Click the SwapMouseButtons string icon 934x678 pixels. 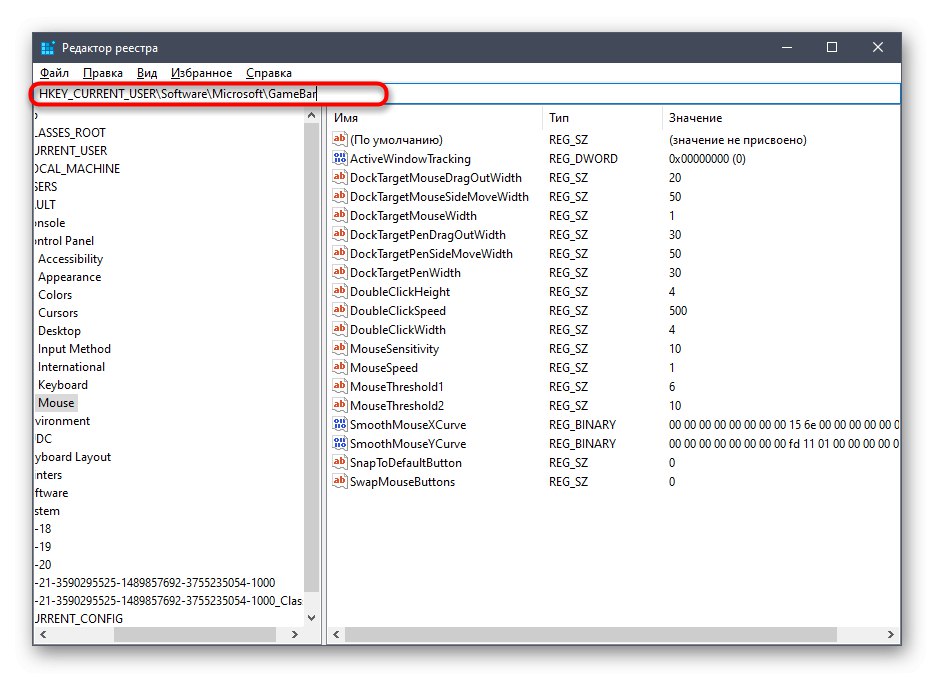[x=340, y=481]
